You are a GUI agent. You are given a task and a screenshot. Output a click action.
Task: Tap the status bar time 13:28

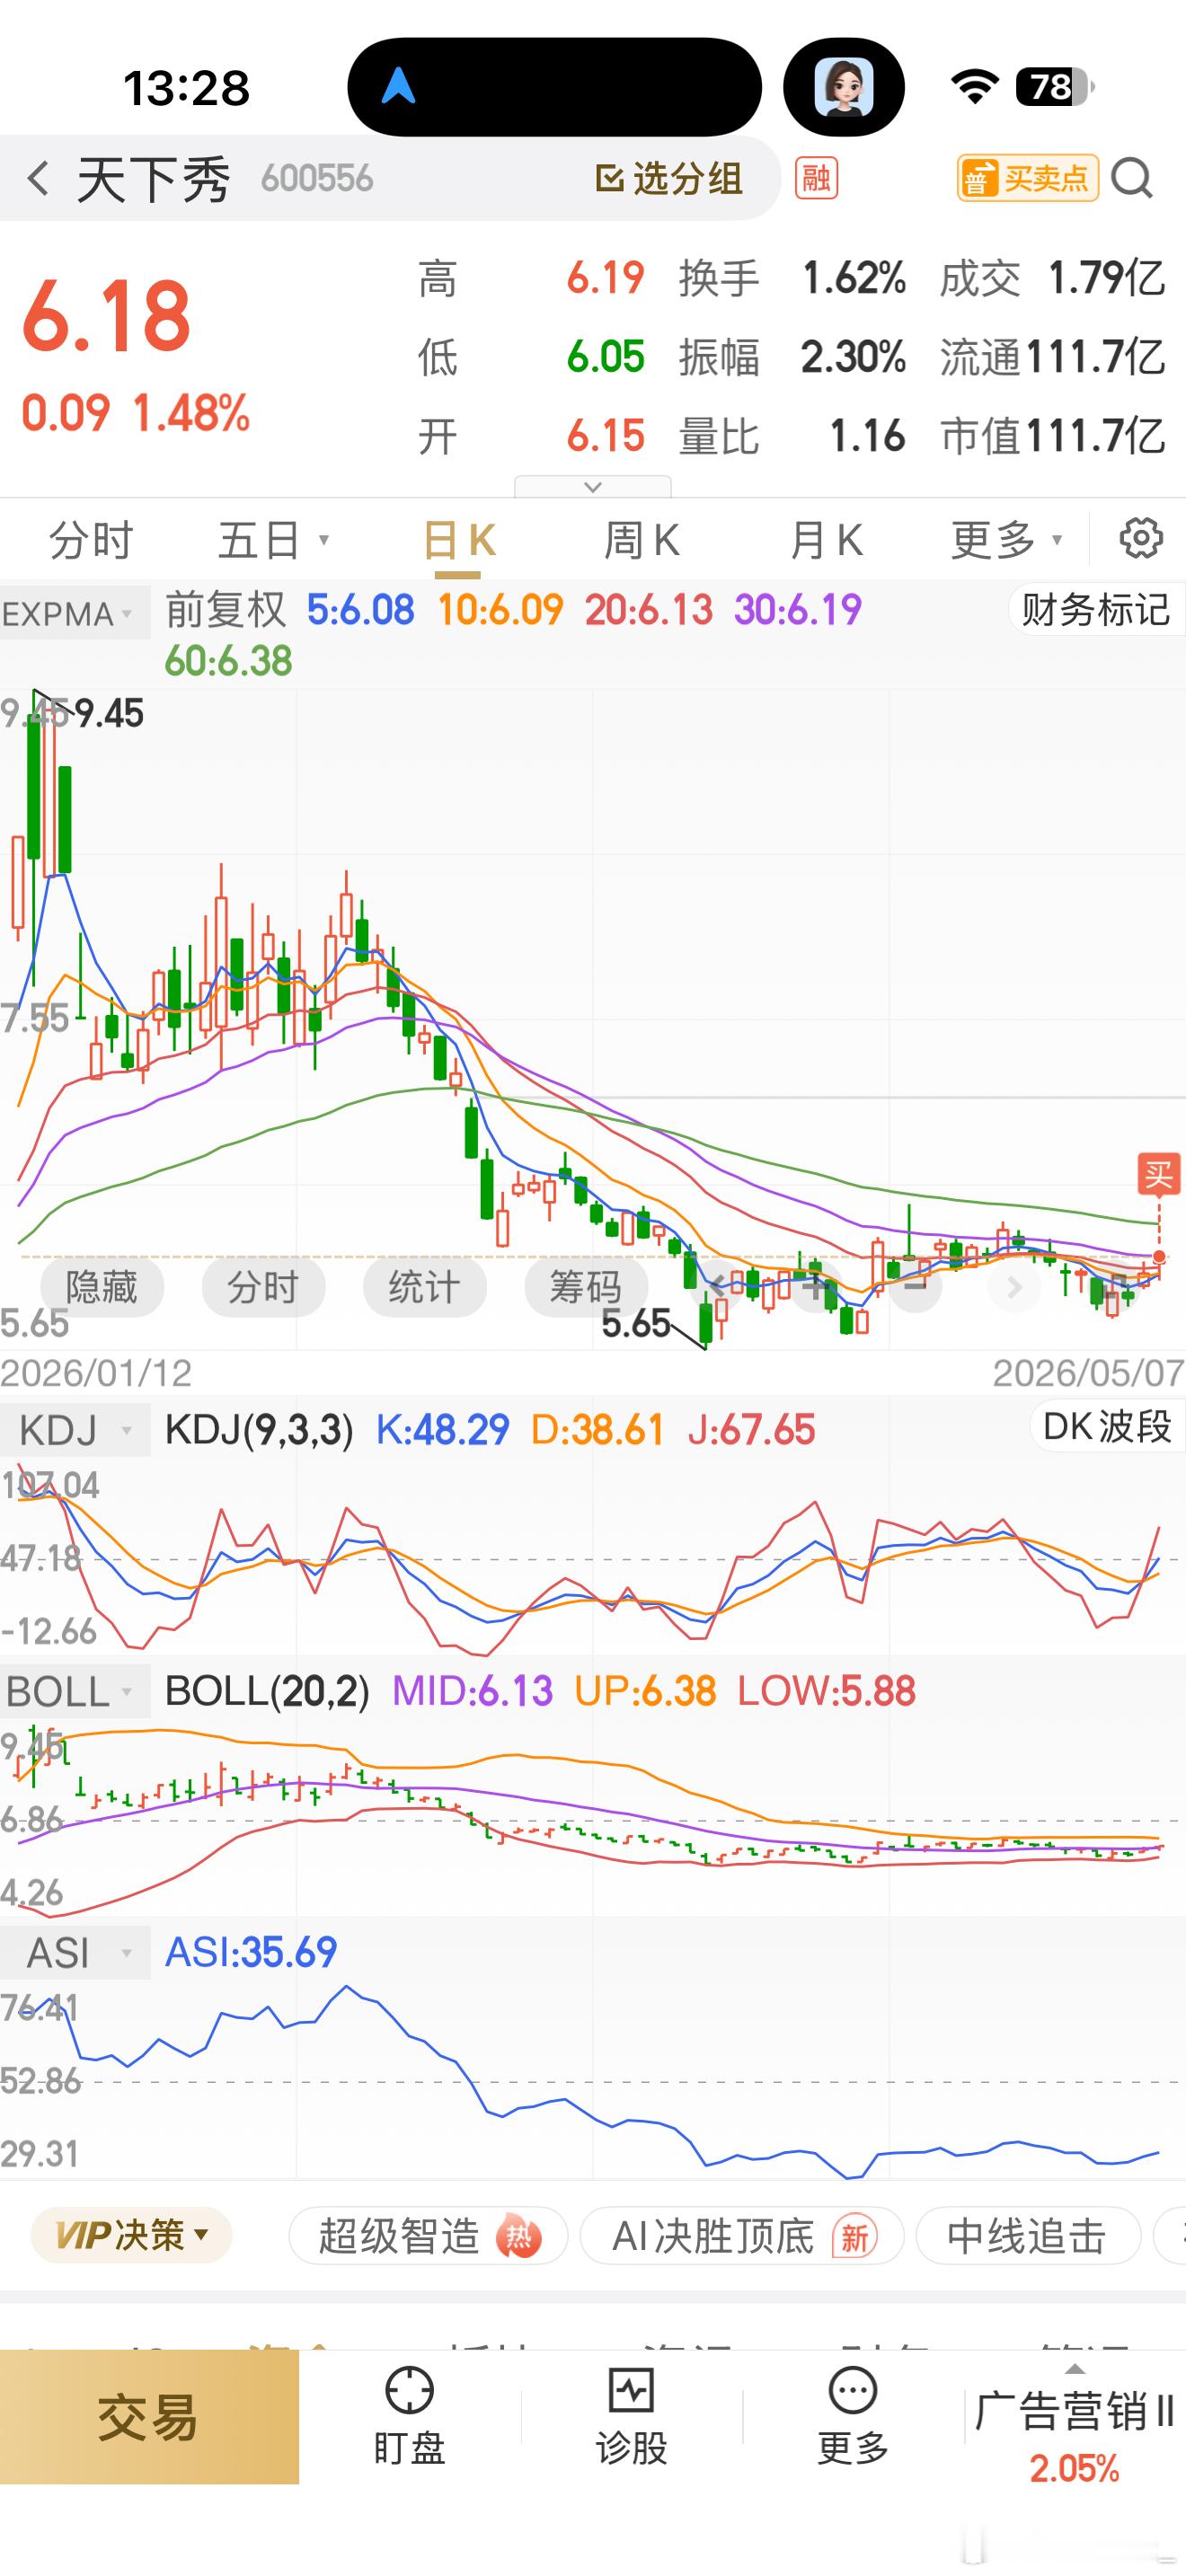[x=186, y=88]
